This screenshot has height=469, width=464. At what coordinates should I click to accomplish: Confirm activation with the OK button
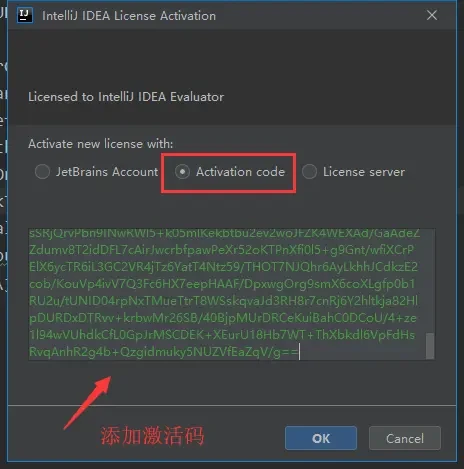[x=321, y=438]
